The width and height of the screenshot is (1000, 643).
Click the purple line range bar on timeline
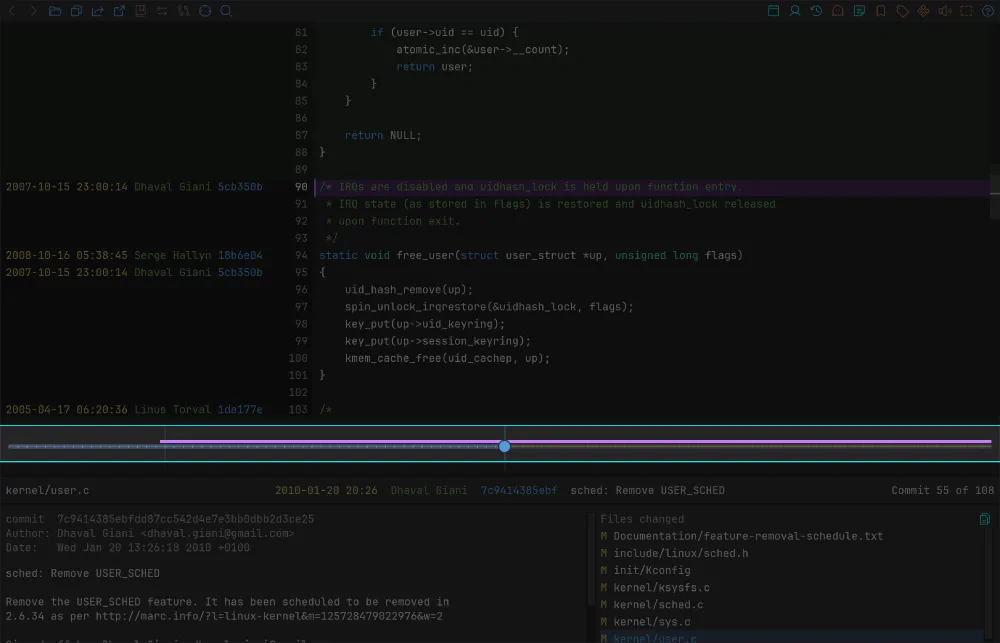coord(575,441)
